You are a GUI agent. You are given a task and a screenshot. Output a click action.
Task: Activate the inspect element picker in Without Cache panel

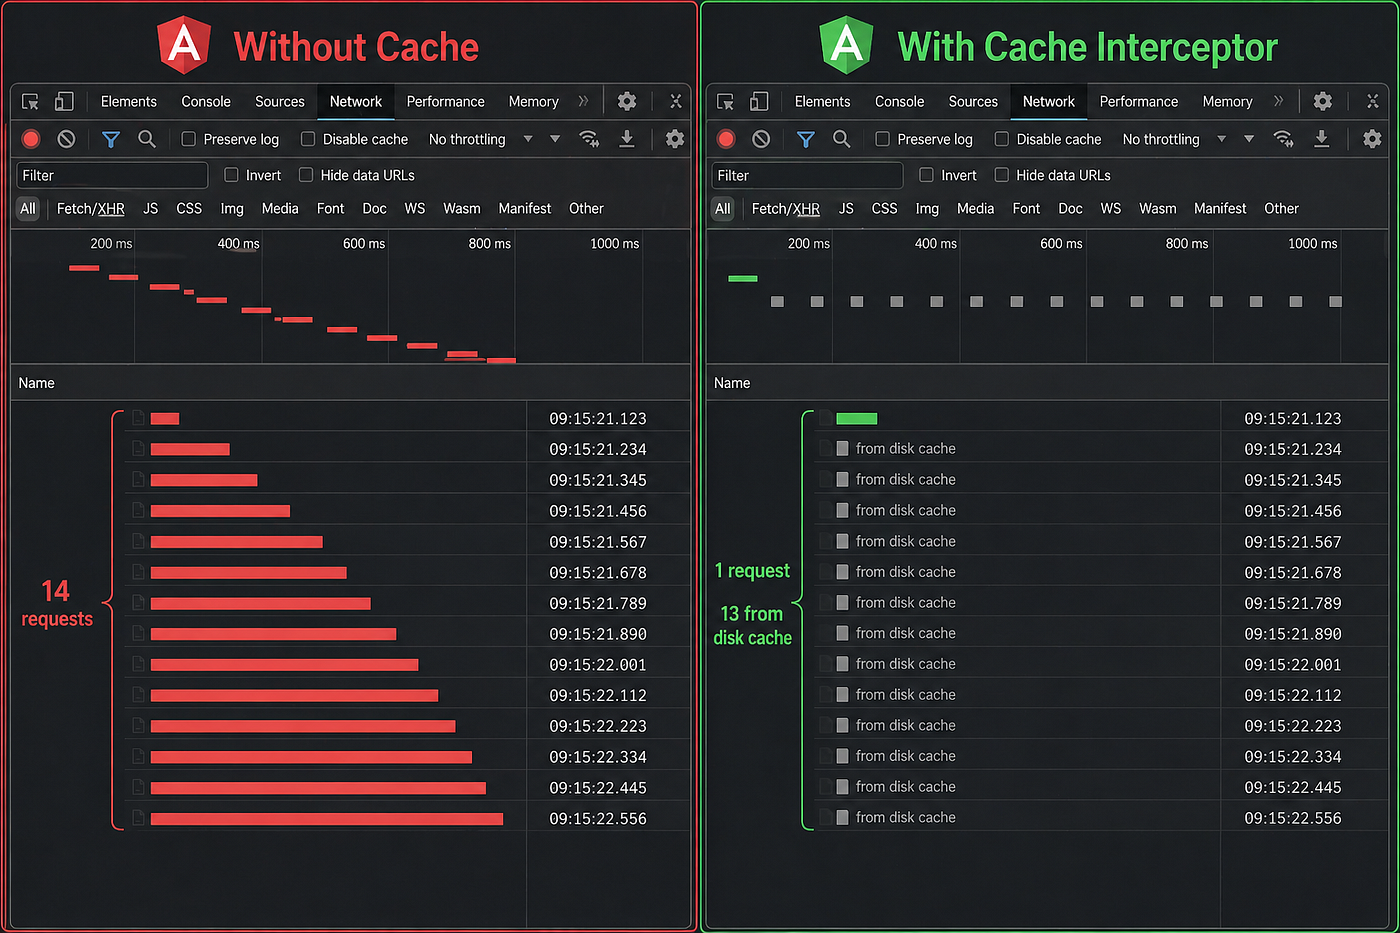(30, 102)
